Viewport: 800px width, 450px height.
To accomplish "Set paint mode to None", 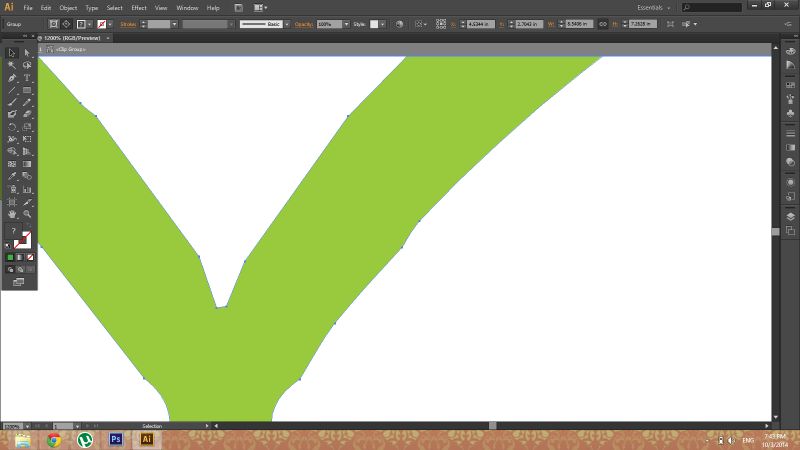I will [x=31, y=257].
